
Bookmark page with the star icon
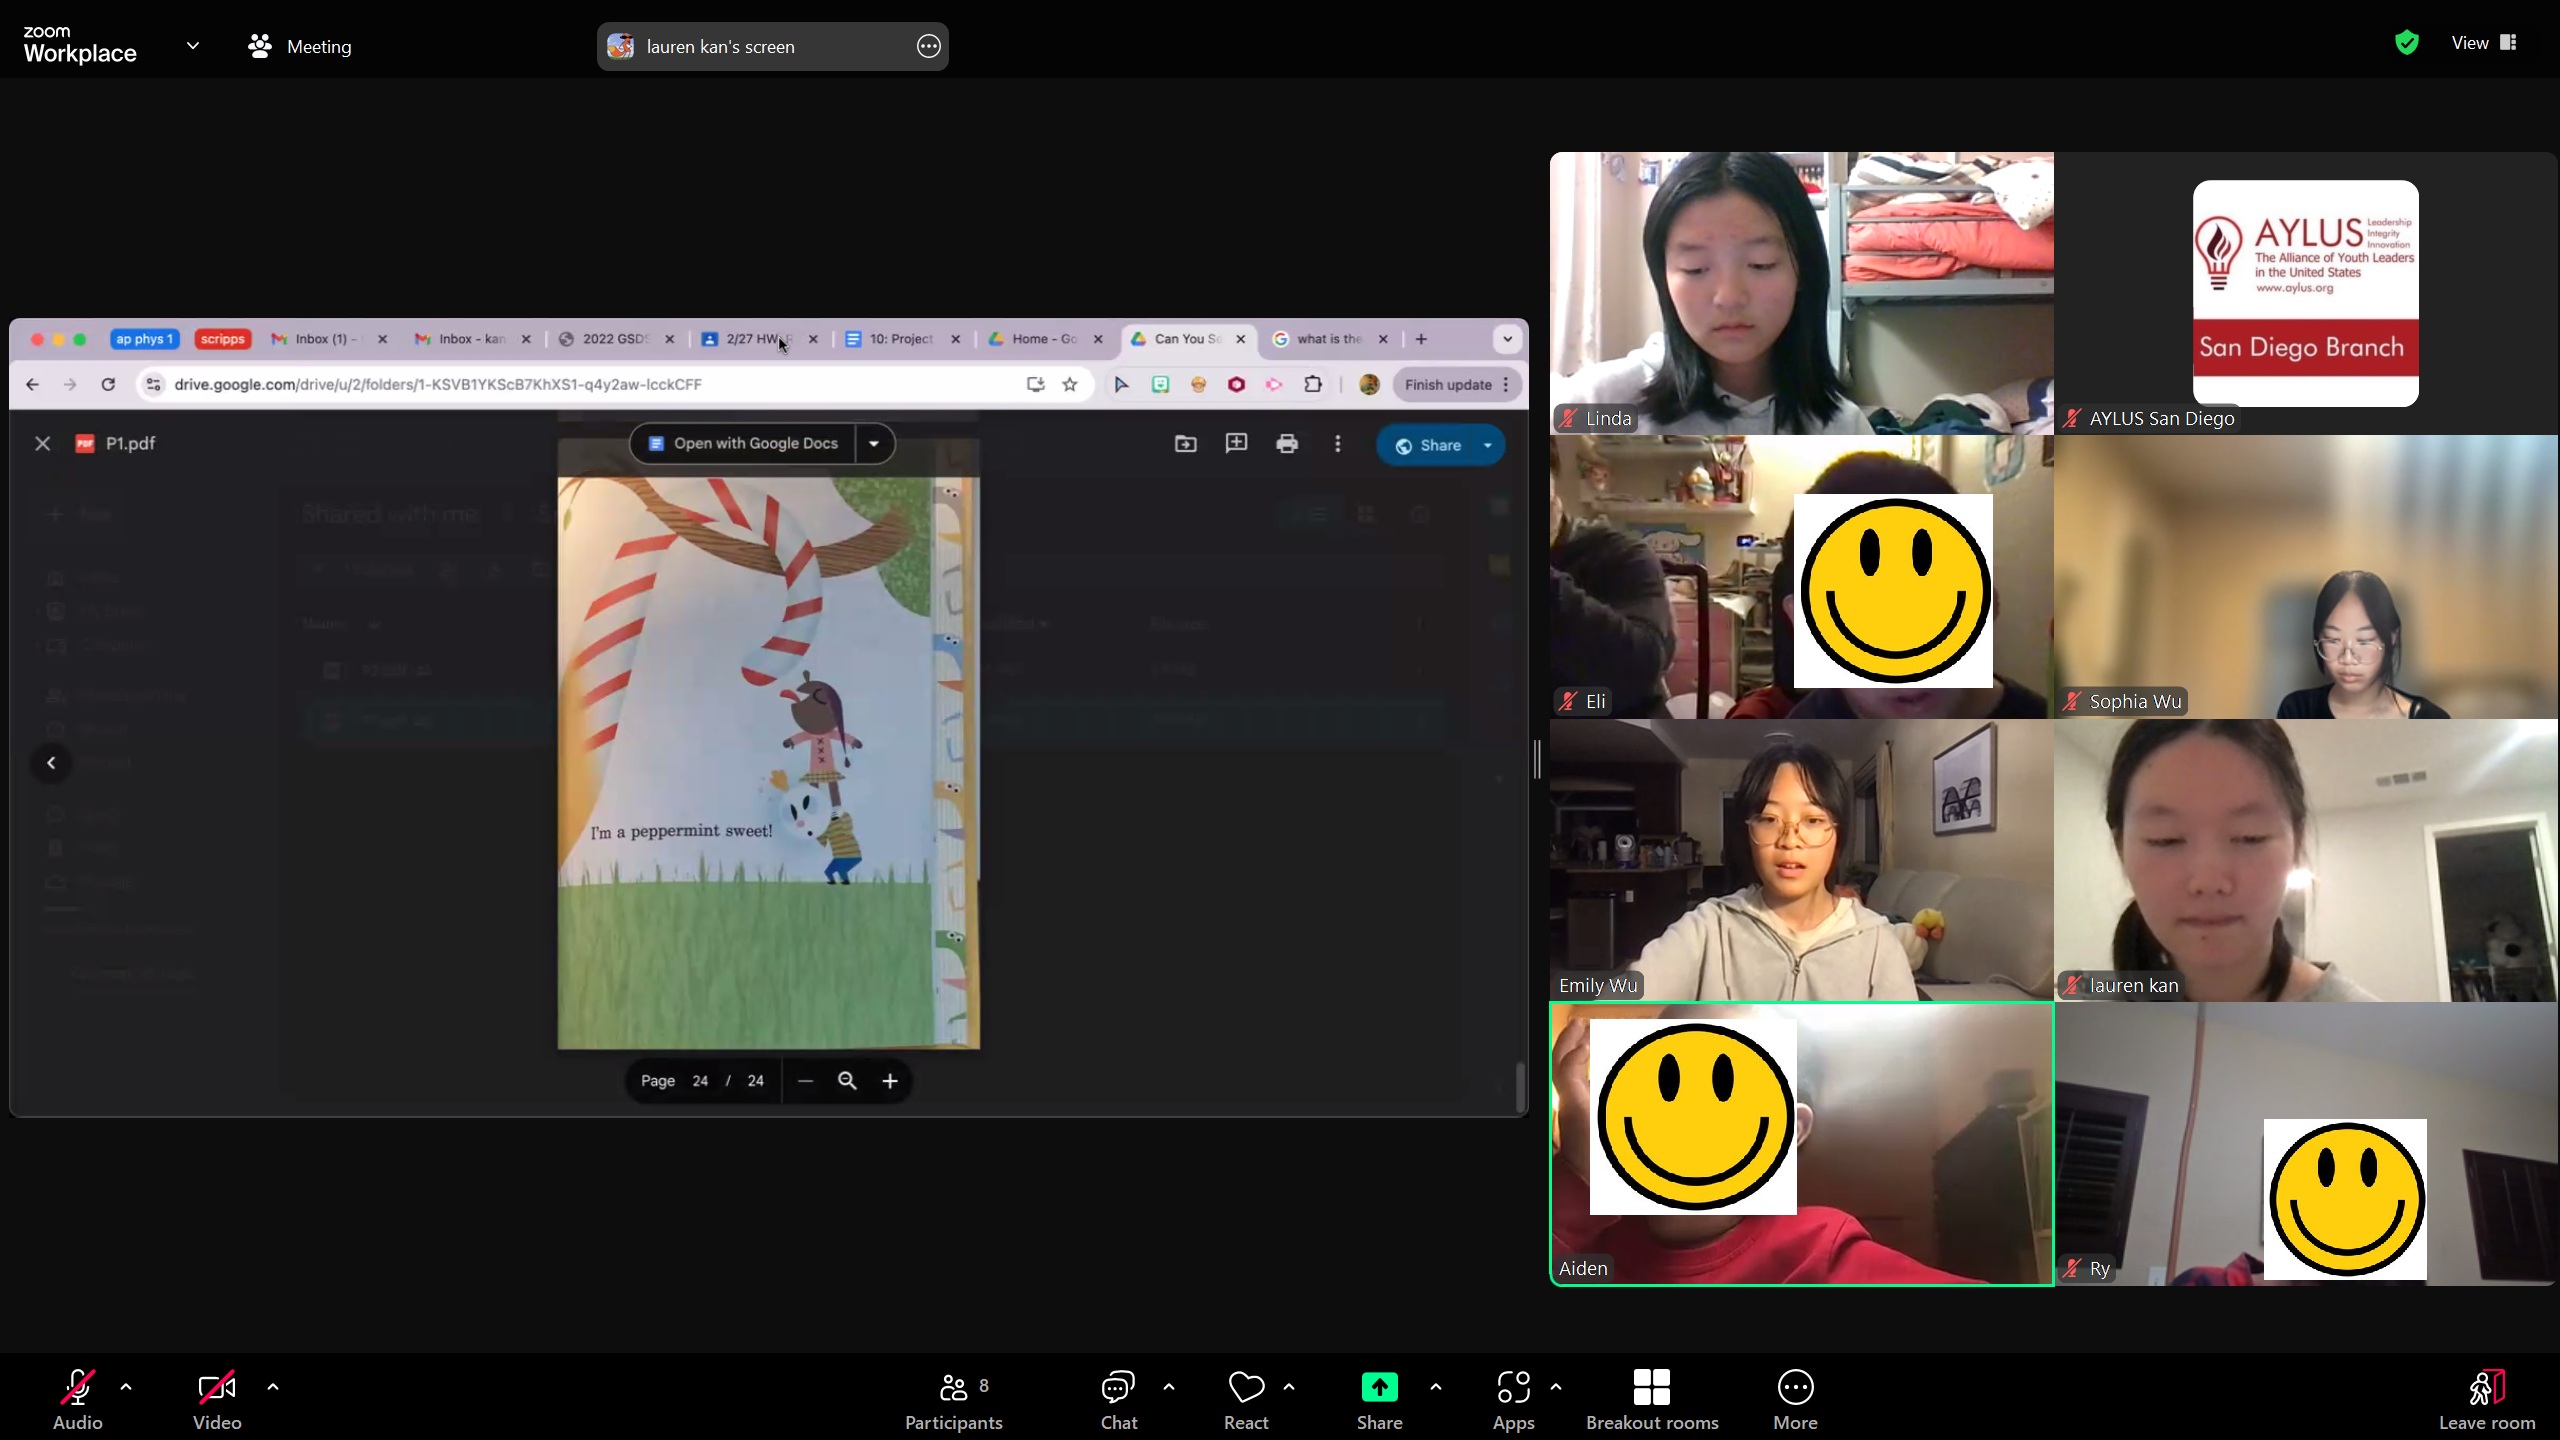point(1070,384)
